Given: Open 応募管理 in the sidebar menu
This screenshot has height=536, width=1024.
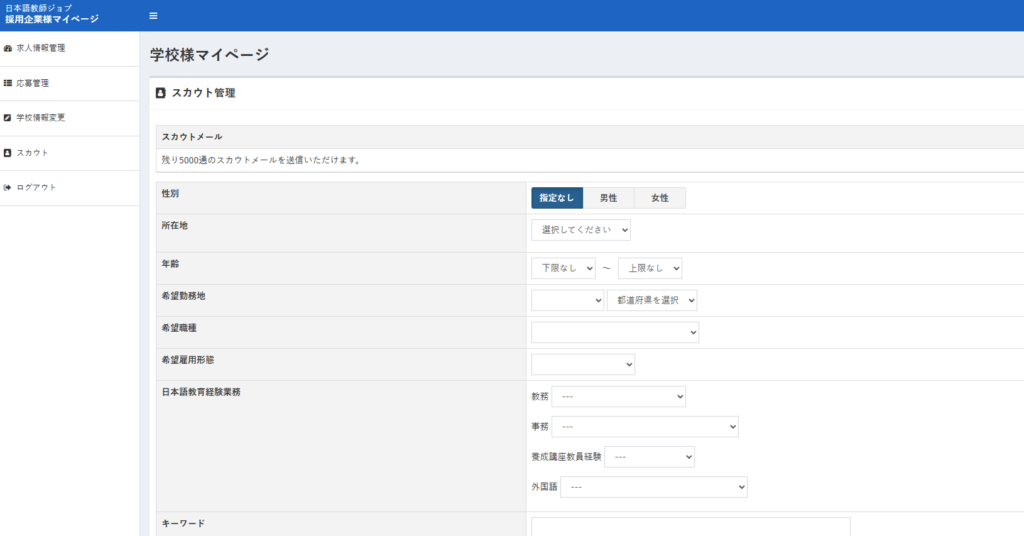Looking at the screenshot, I should (x=33, y=83).
